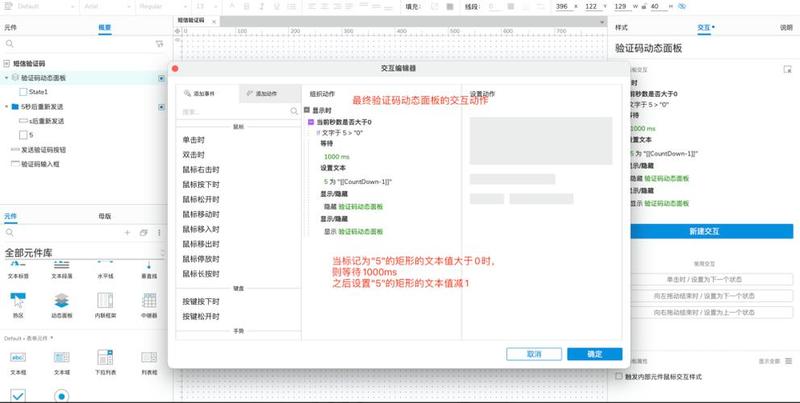This screenshot has height=403, width=800.
Task: Click the search icon in event list
Action: pyautogui.click(x=294, y=111)
